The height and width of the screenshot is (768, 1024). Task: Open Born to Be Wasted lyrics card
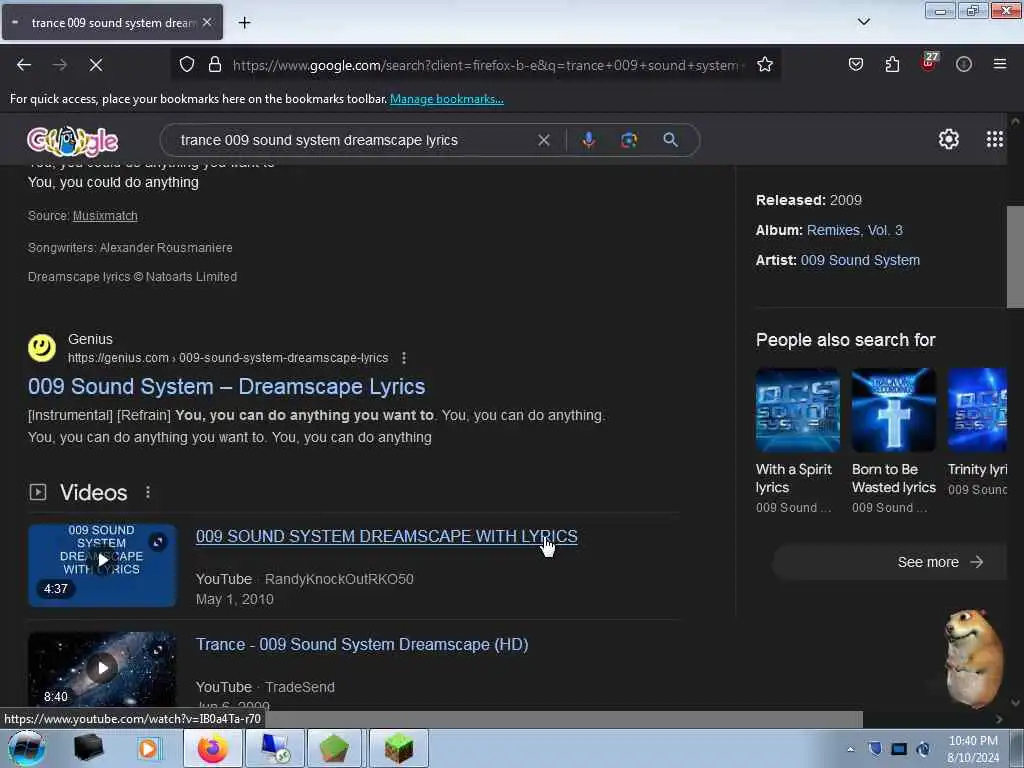(893, 441)
